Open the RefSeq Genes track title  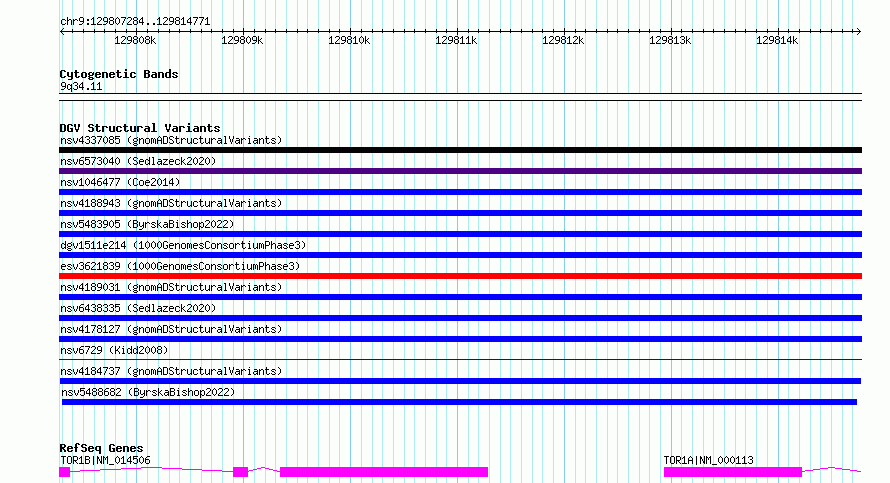(101, 448)
